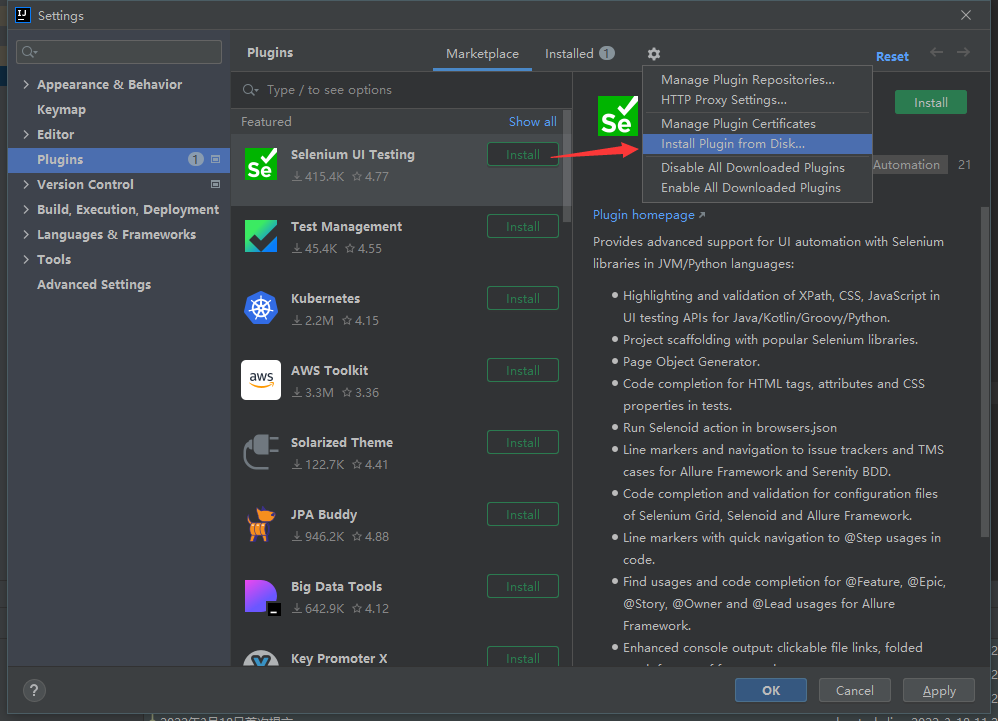
Task: Close the Settings dialog
Action: [966, 15]
